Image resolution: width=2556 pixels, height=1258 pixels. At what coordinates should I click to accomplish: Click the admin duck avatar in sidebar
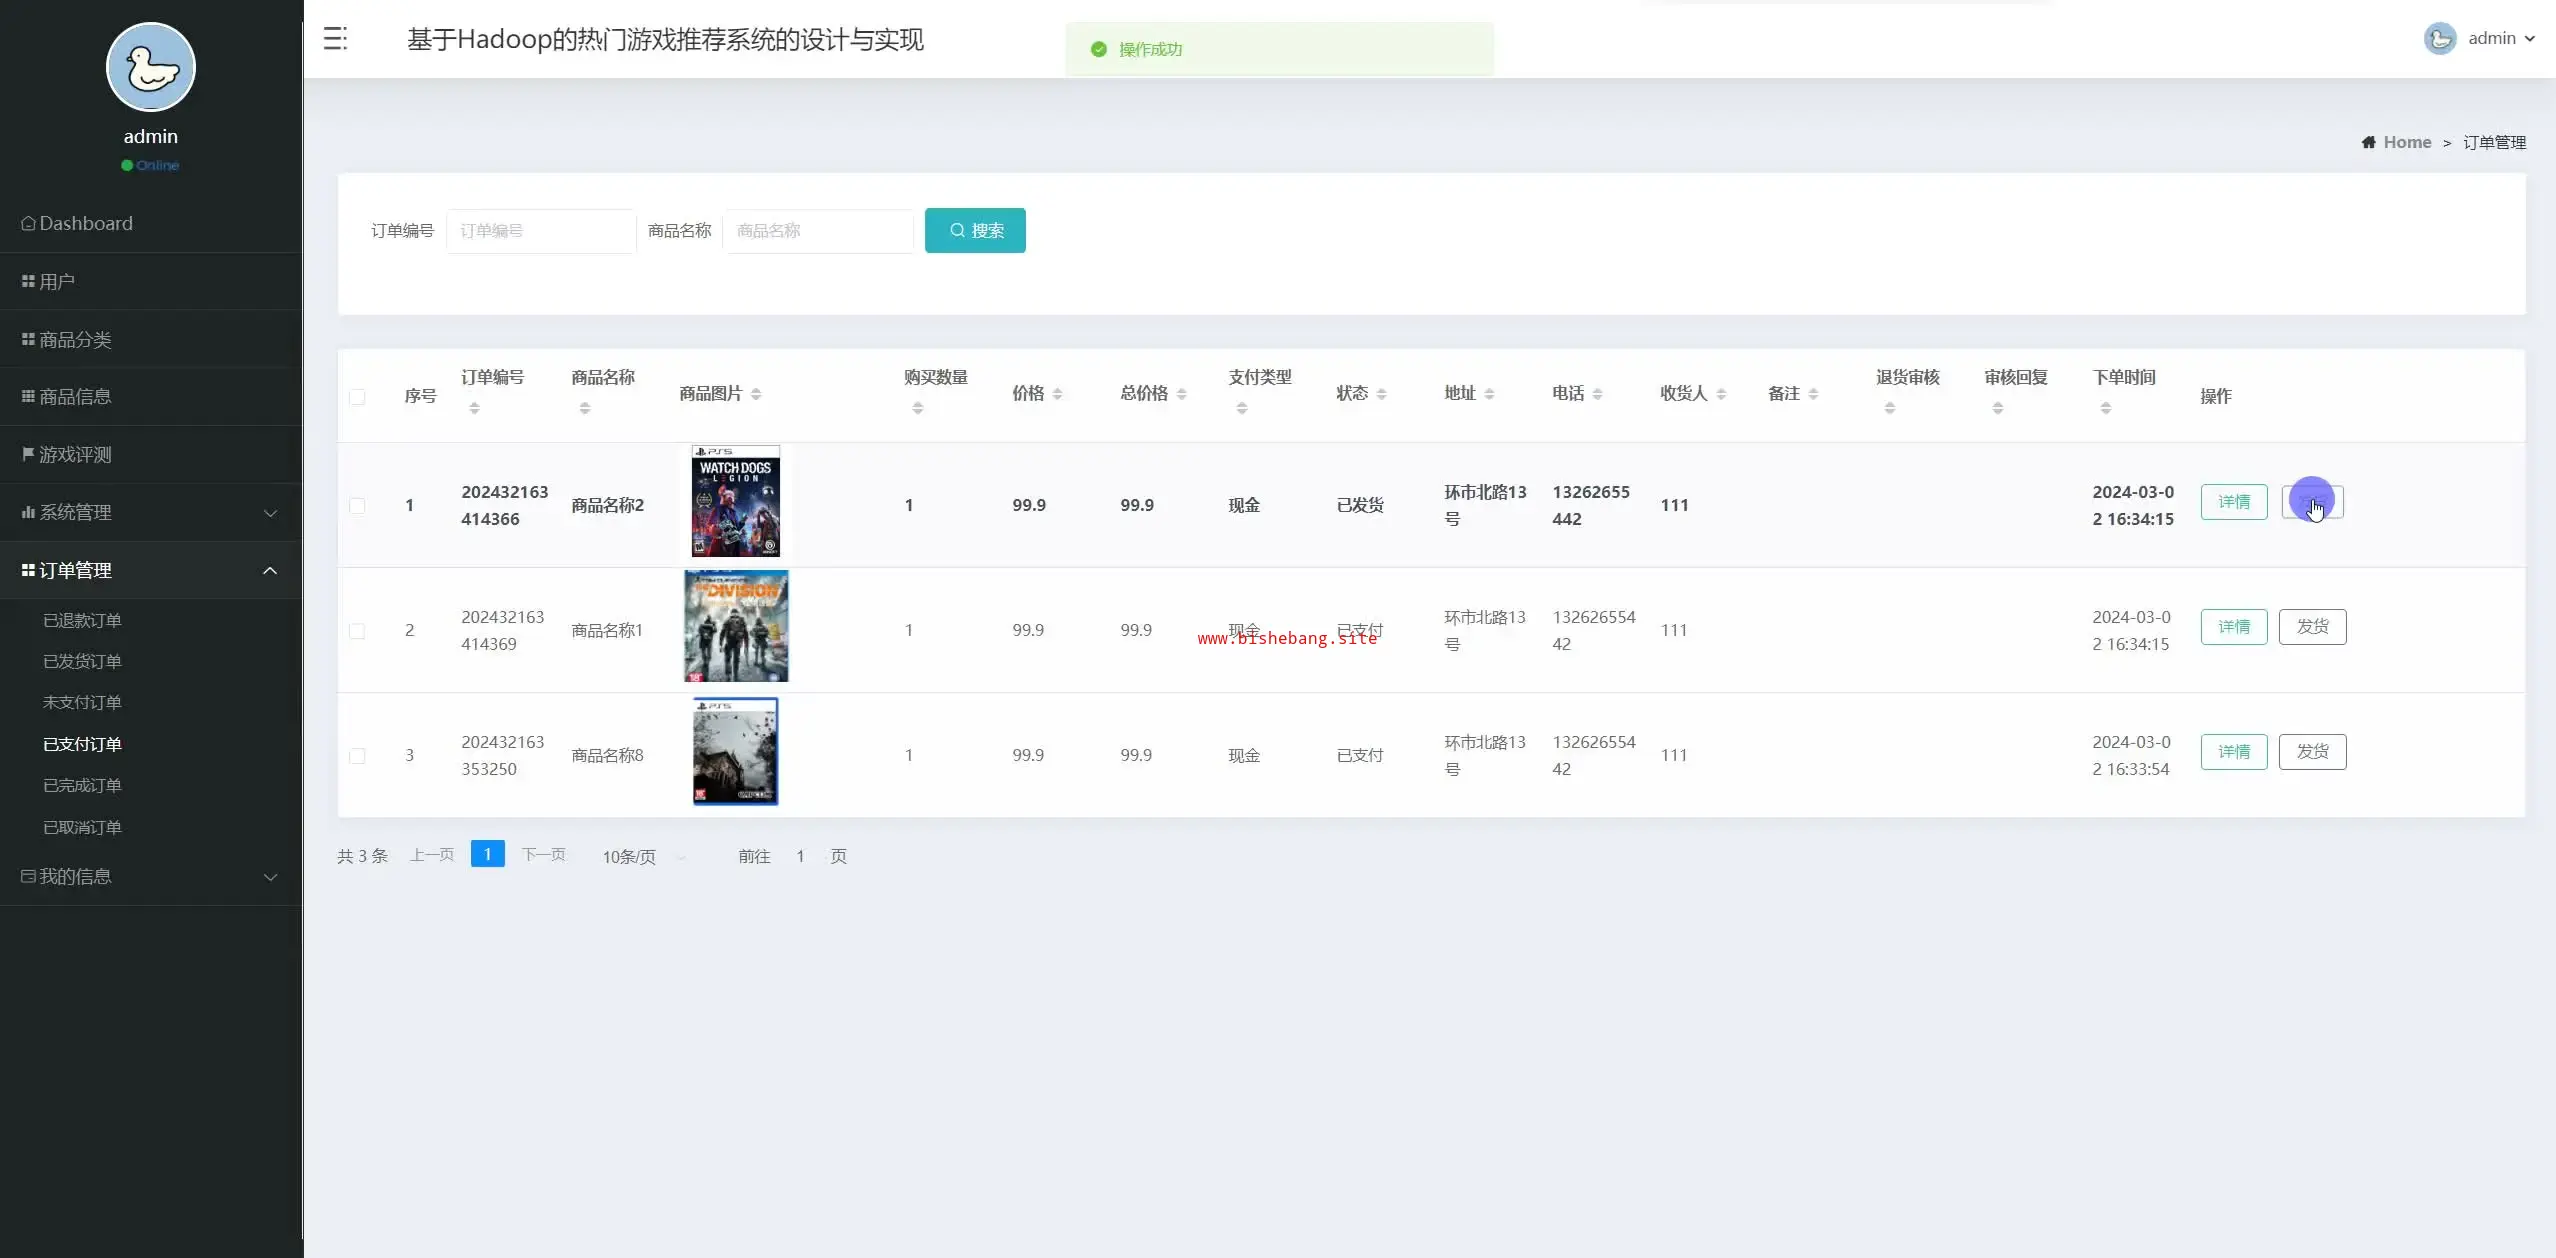(x=151, y=68)
